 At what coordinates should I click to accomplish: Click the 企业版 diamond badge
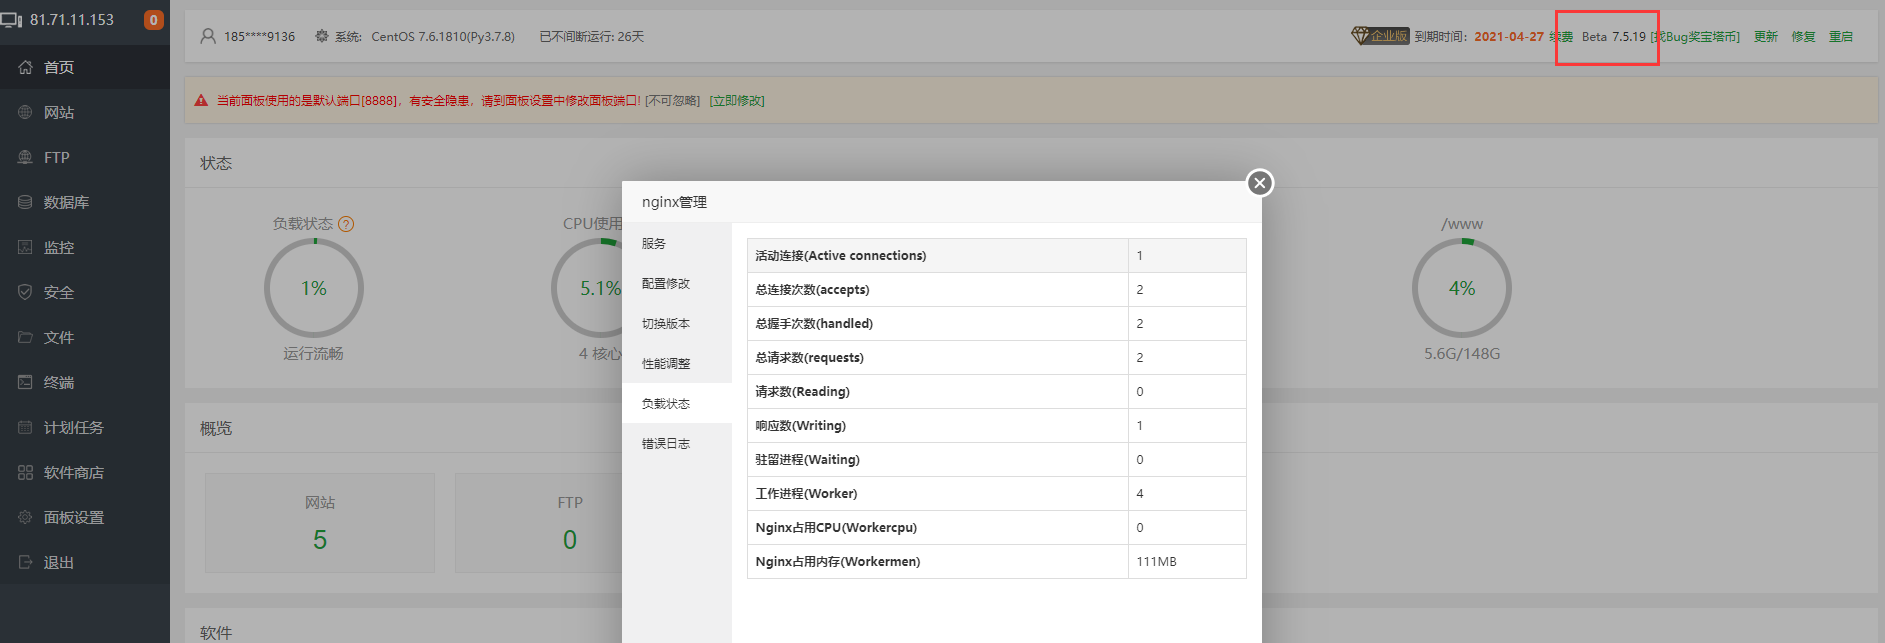pyautogui.click(x=1380, y=36)
